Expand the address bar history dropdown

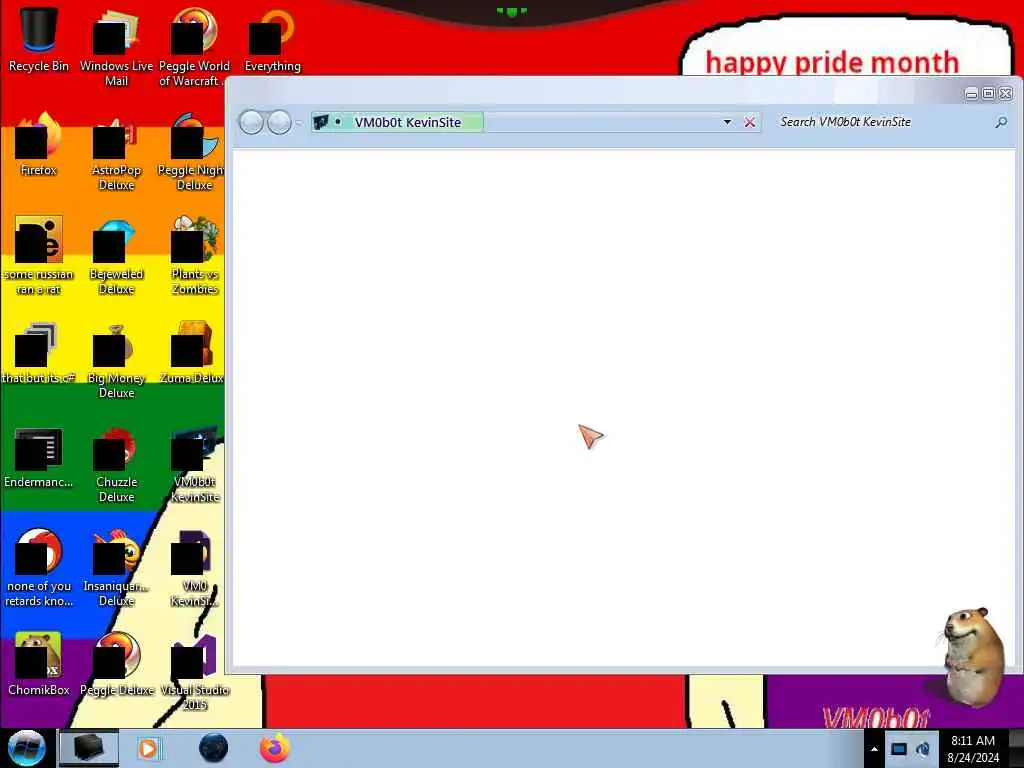[727, 122]
